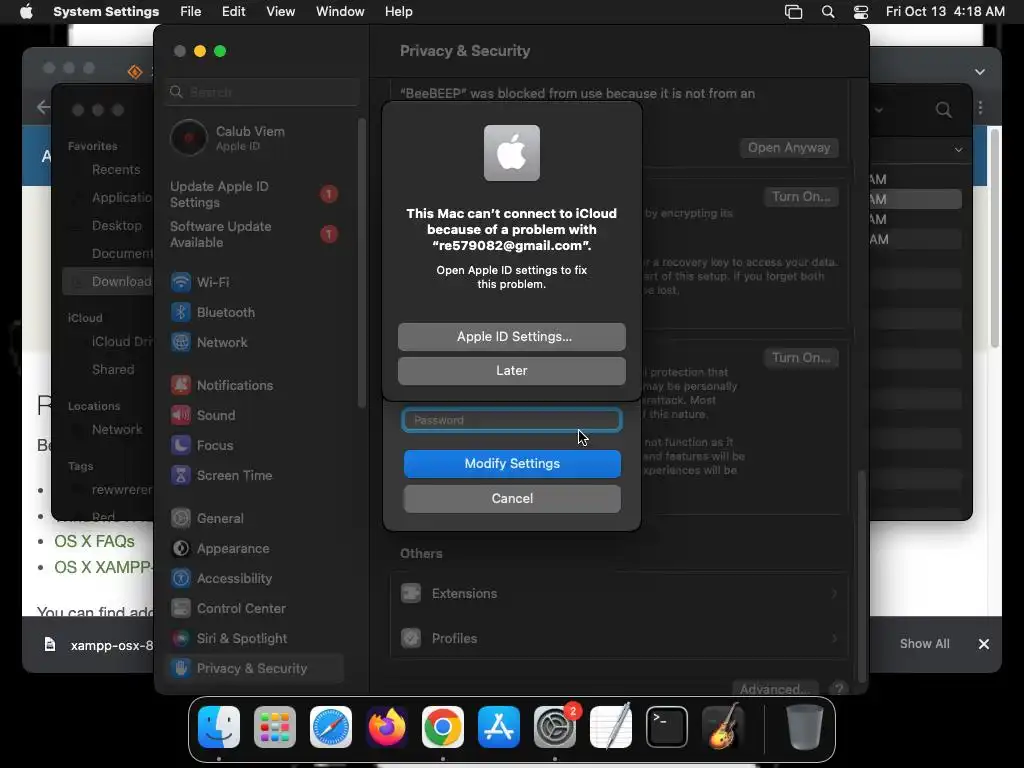Click Show All in Chrome downloads bar
The height and width of the screenshot is (768, 1024).
click(924, 644)
